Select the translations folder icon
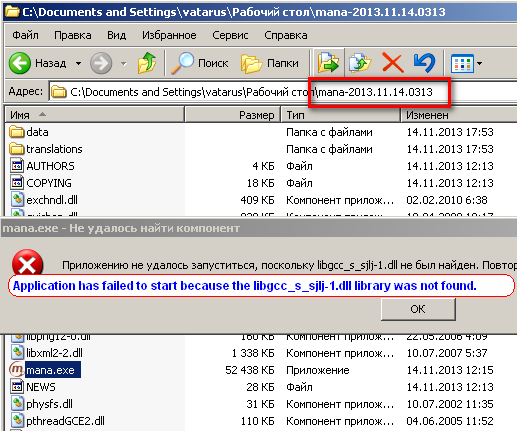The height and width of the screenshot is (431, 517). pyautogui.click(x=17, y=149)
